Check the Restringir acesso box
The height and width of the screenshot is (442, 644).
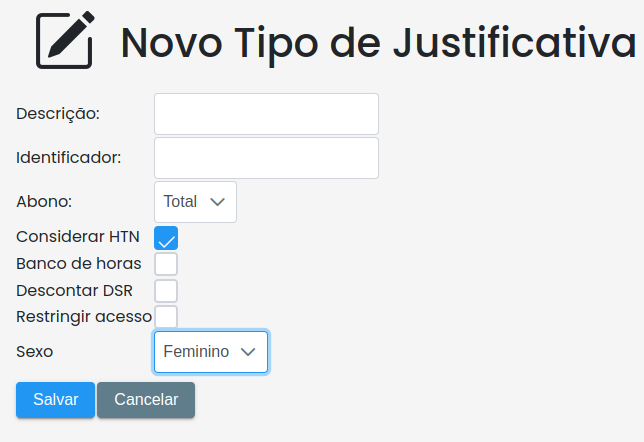(166, 317)
